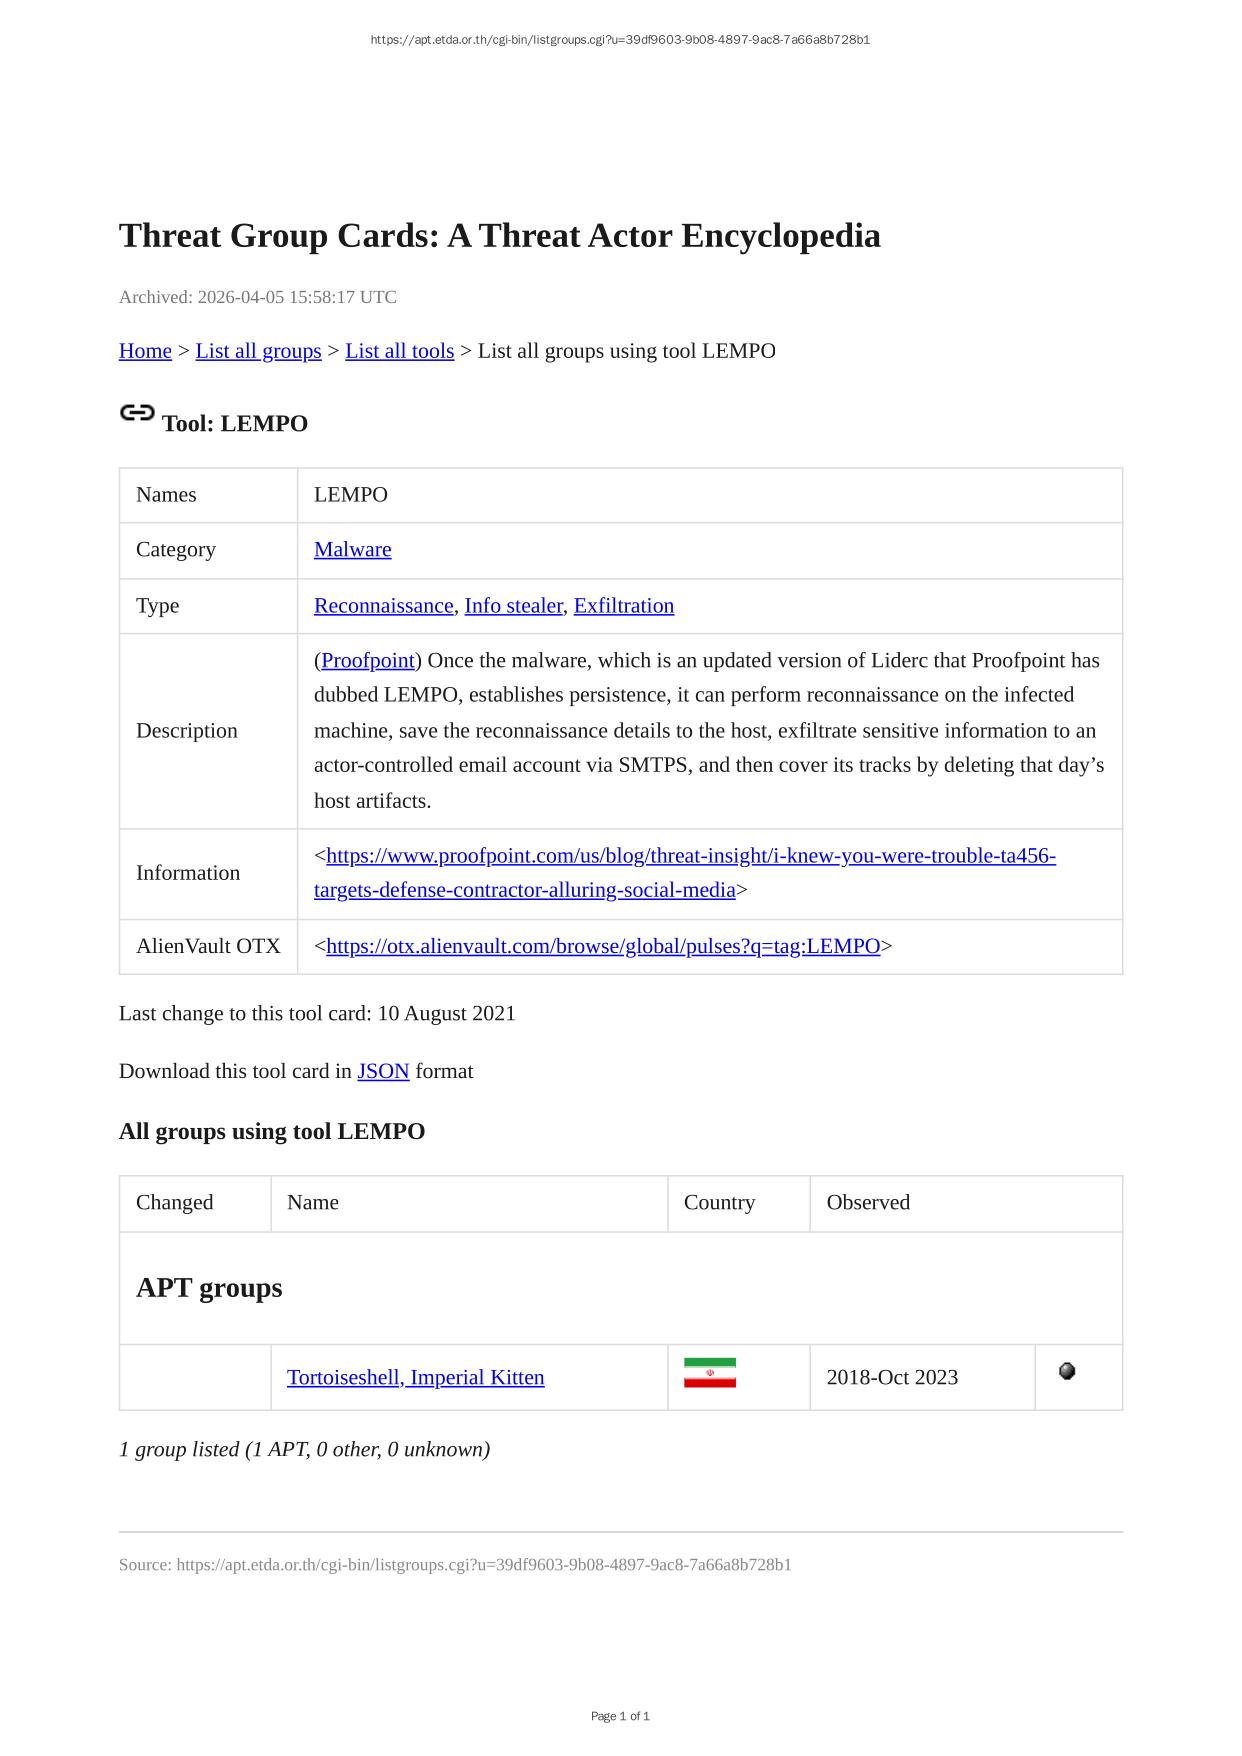Screen dimensions: 1242x1756
Task: Click the Name column header
Action: [x=313, y=1203]
